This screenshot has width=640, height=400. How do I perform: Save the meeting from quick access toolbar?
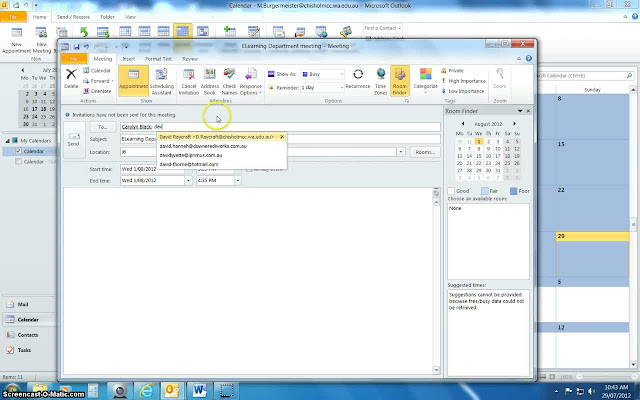(x=76, y=47)
